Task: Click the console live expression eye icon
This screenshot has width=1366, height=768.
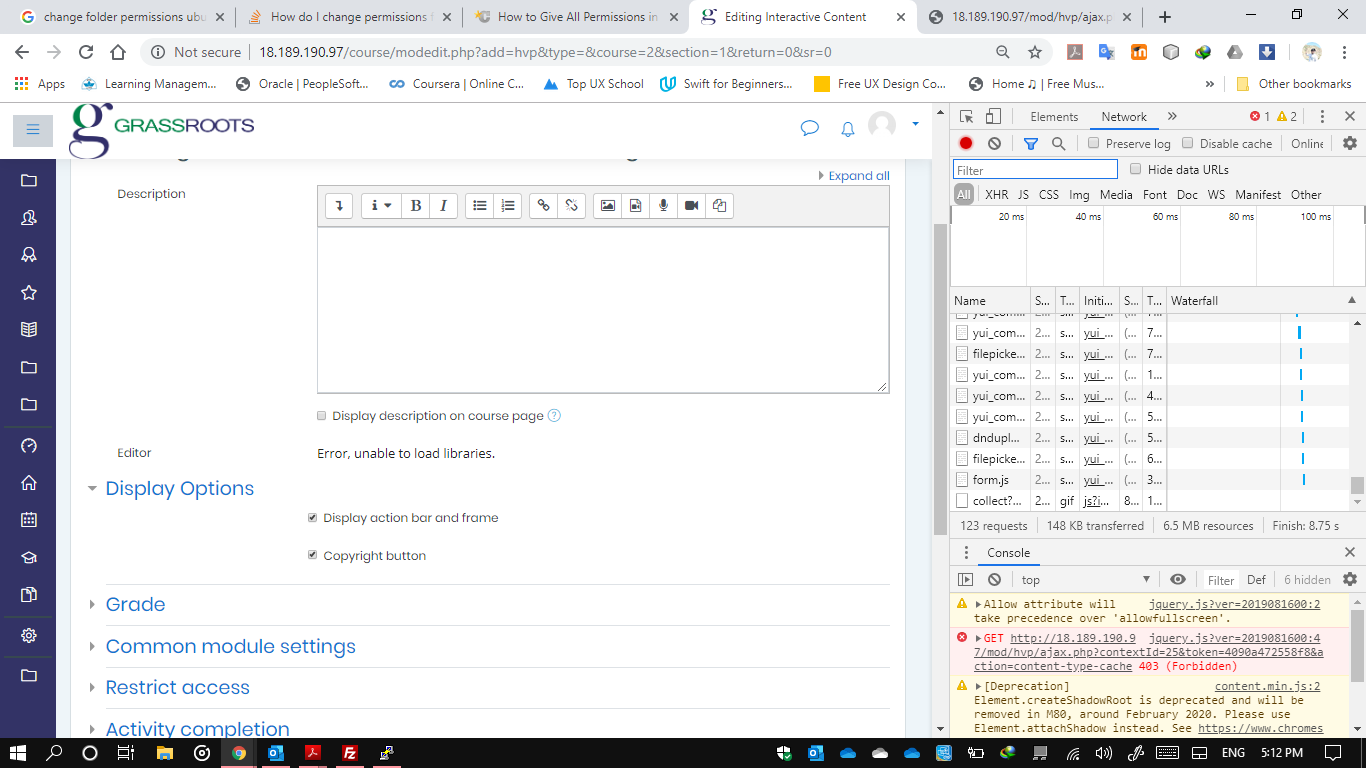Action: coord(1178,580)
